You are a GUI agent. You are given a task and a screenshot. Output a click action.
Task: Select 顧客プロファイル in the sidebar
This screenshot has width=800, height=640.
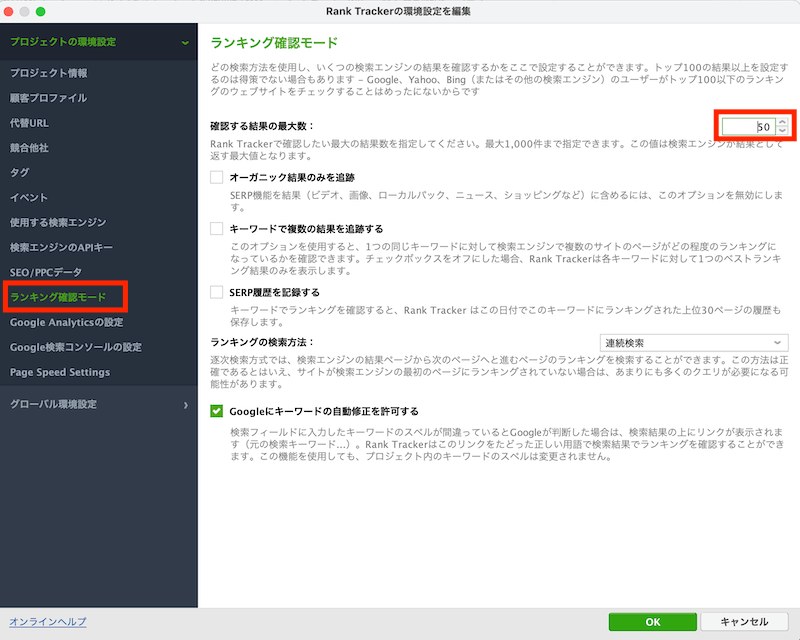tap(48, 98)
